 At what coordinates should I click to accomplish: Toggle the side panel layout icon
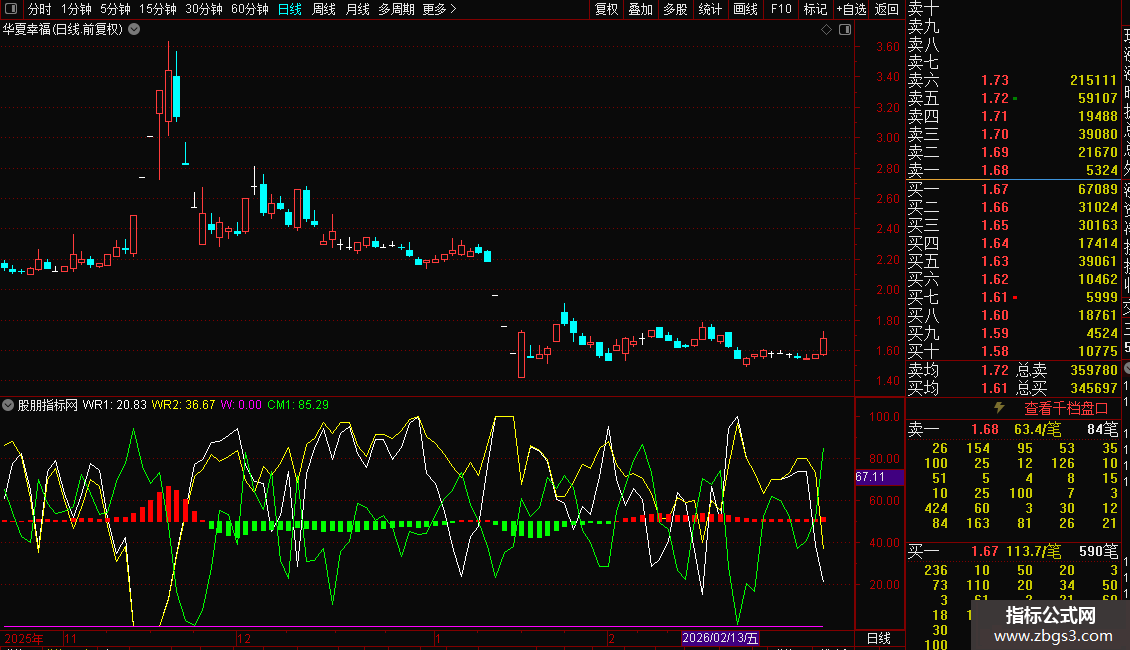(x=845, y=30)
